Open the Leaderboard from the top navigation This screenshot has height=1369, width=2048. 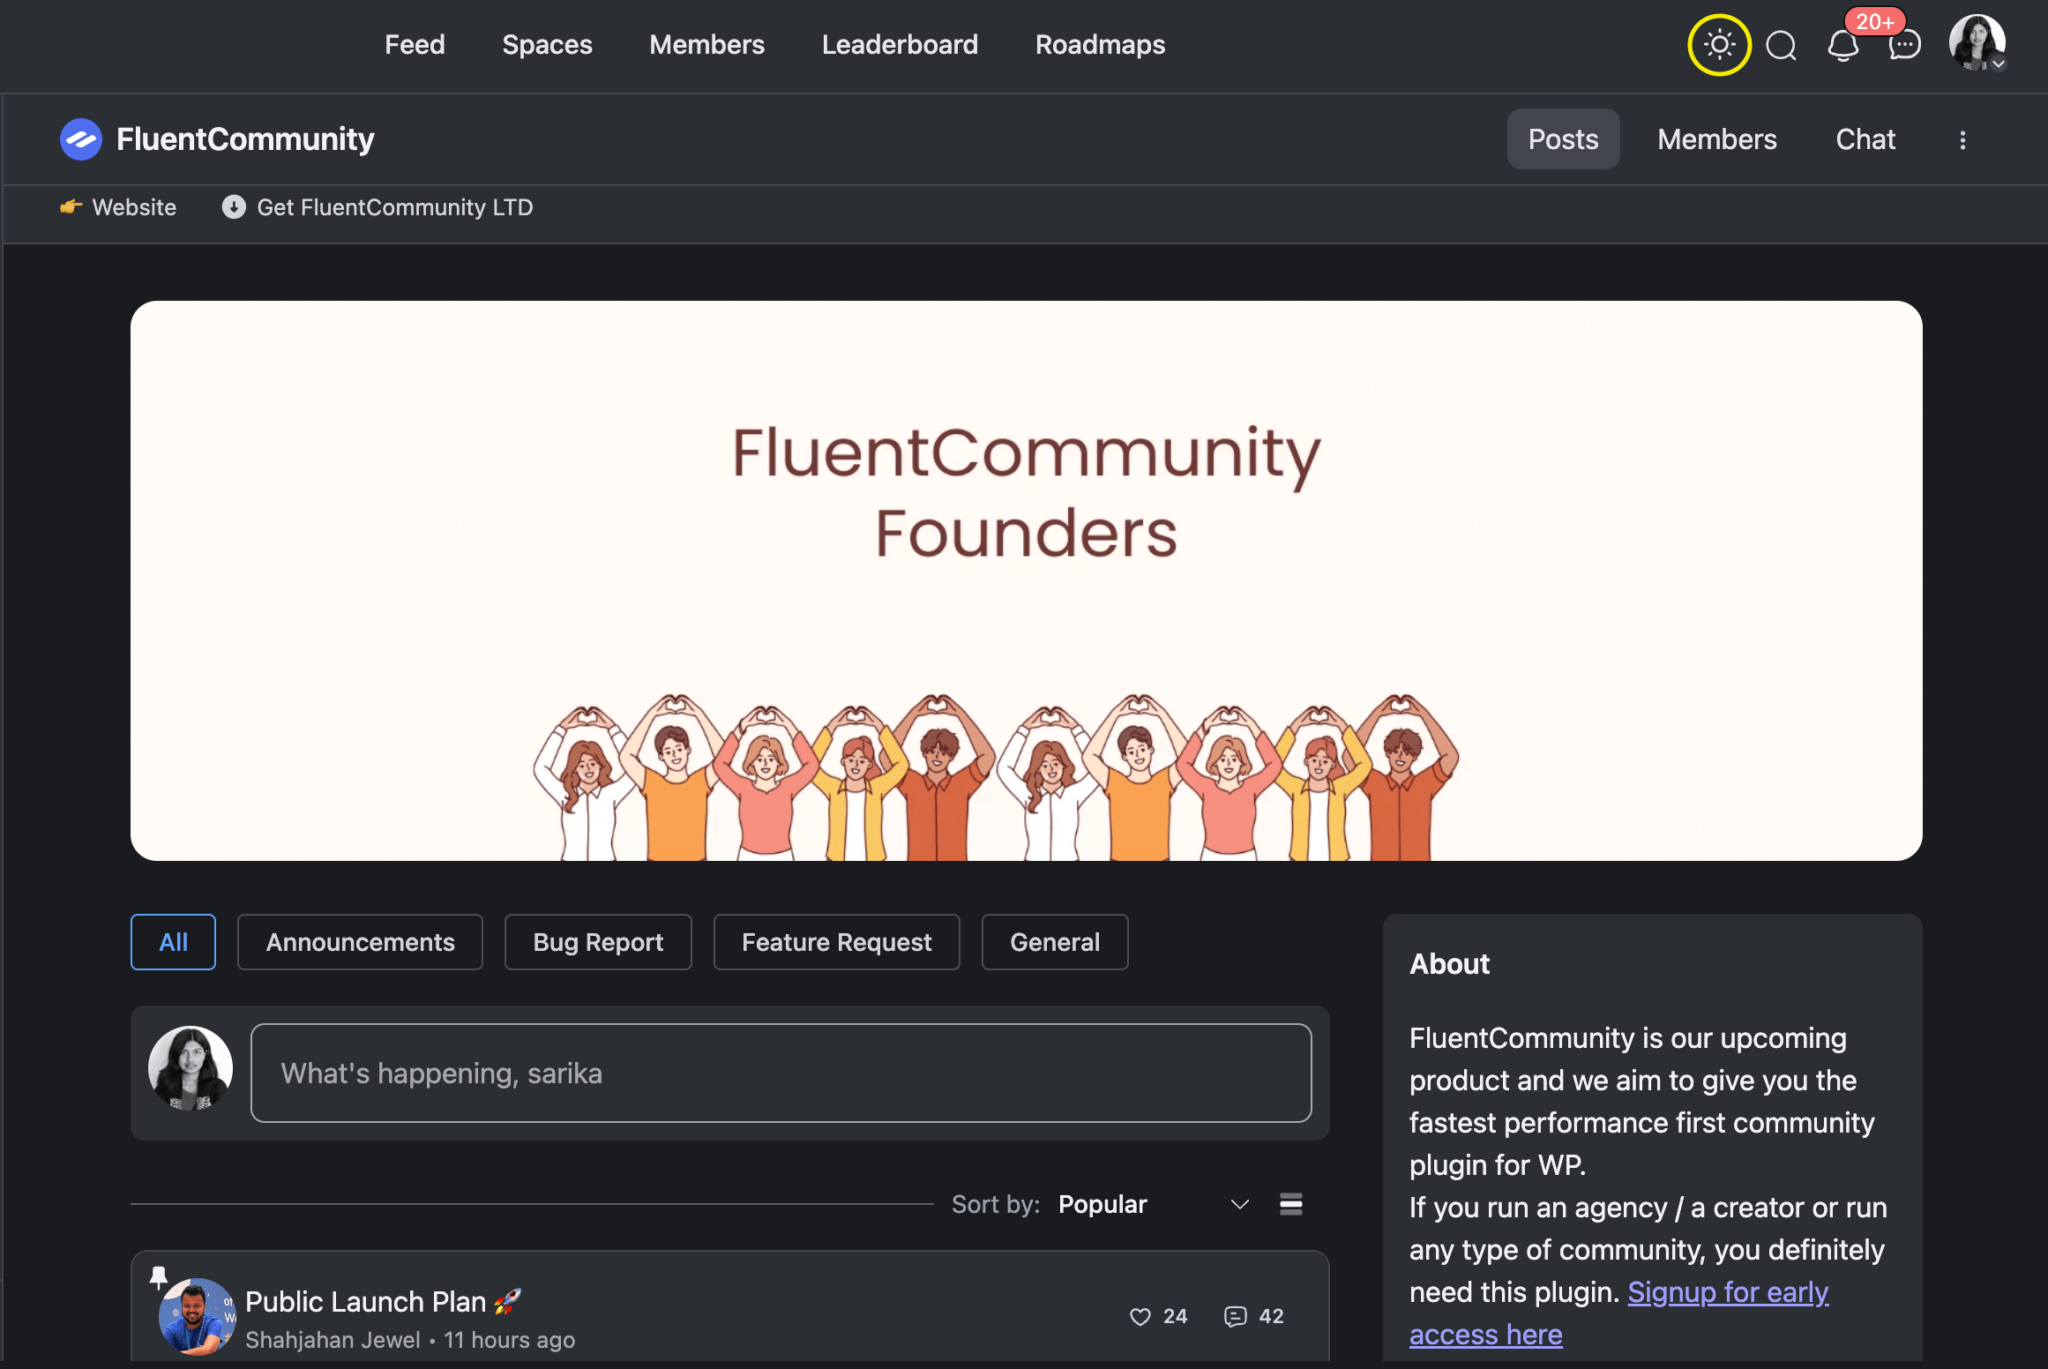click(899, 44)
